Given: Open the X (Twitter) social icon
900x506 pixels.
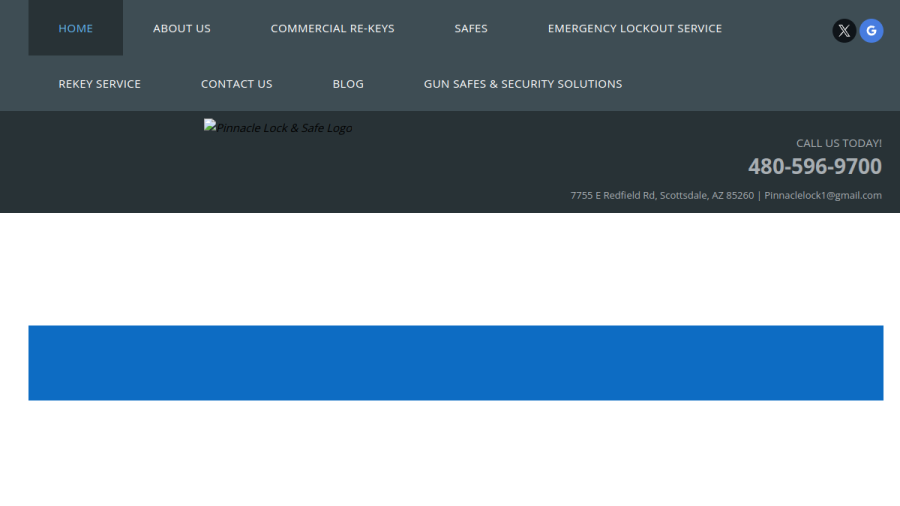Looking at the screenshot, I should (x=844, y=30).
